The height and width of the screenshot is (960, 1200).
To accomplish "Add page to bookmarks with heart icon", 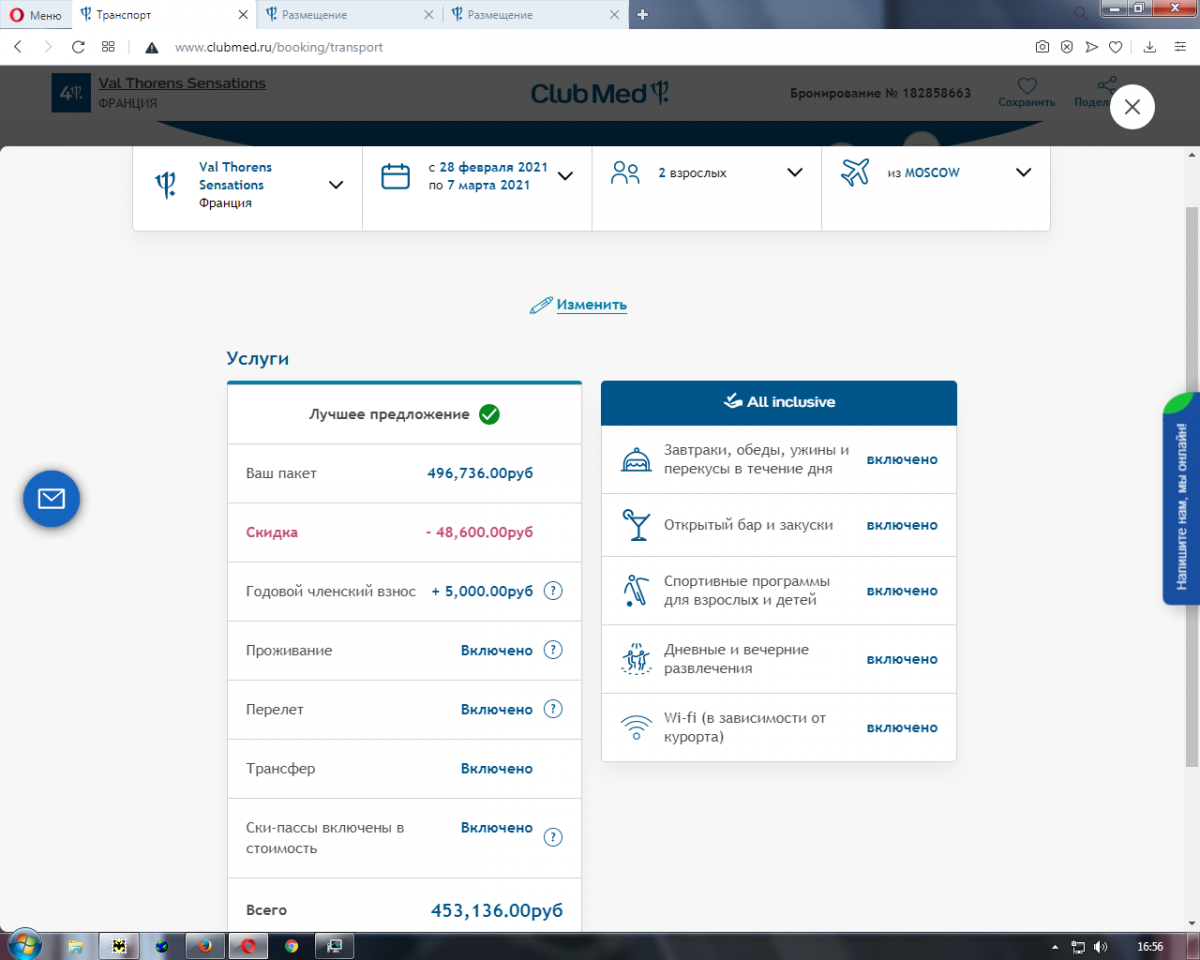I will 1116,47.
